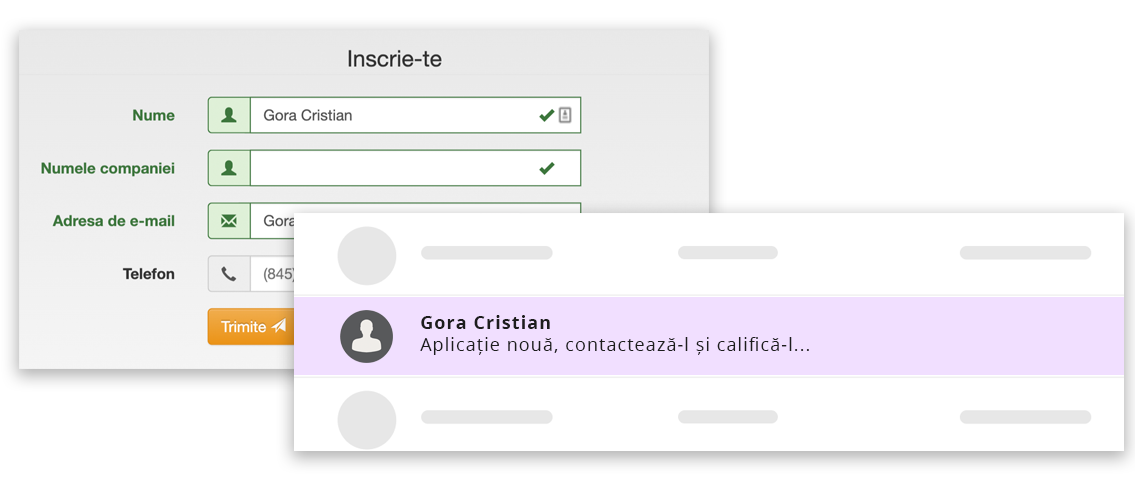Image resolution: width=1135 pixels, height=500 pixels.
Task: Click the Gora Cristian name in list
Action: 486,323
